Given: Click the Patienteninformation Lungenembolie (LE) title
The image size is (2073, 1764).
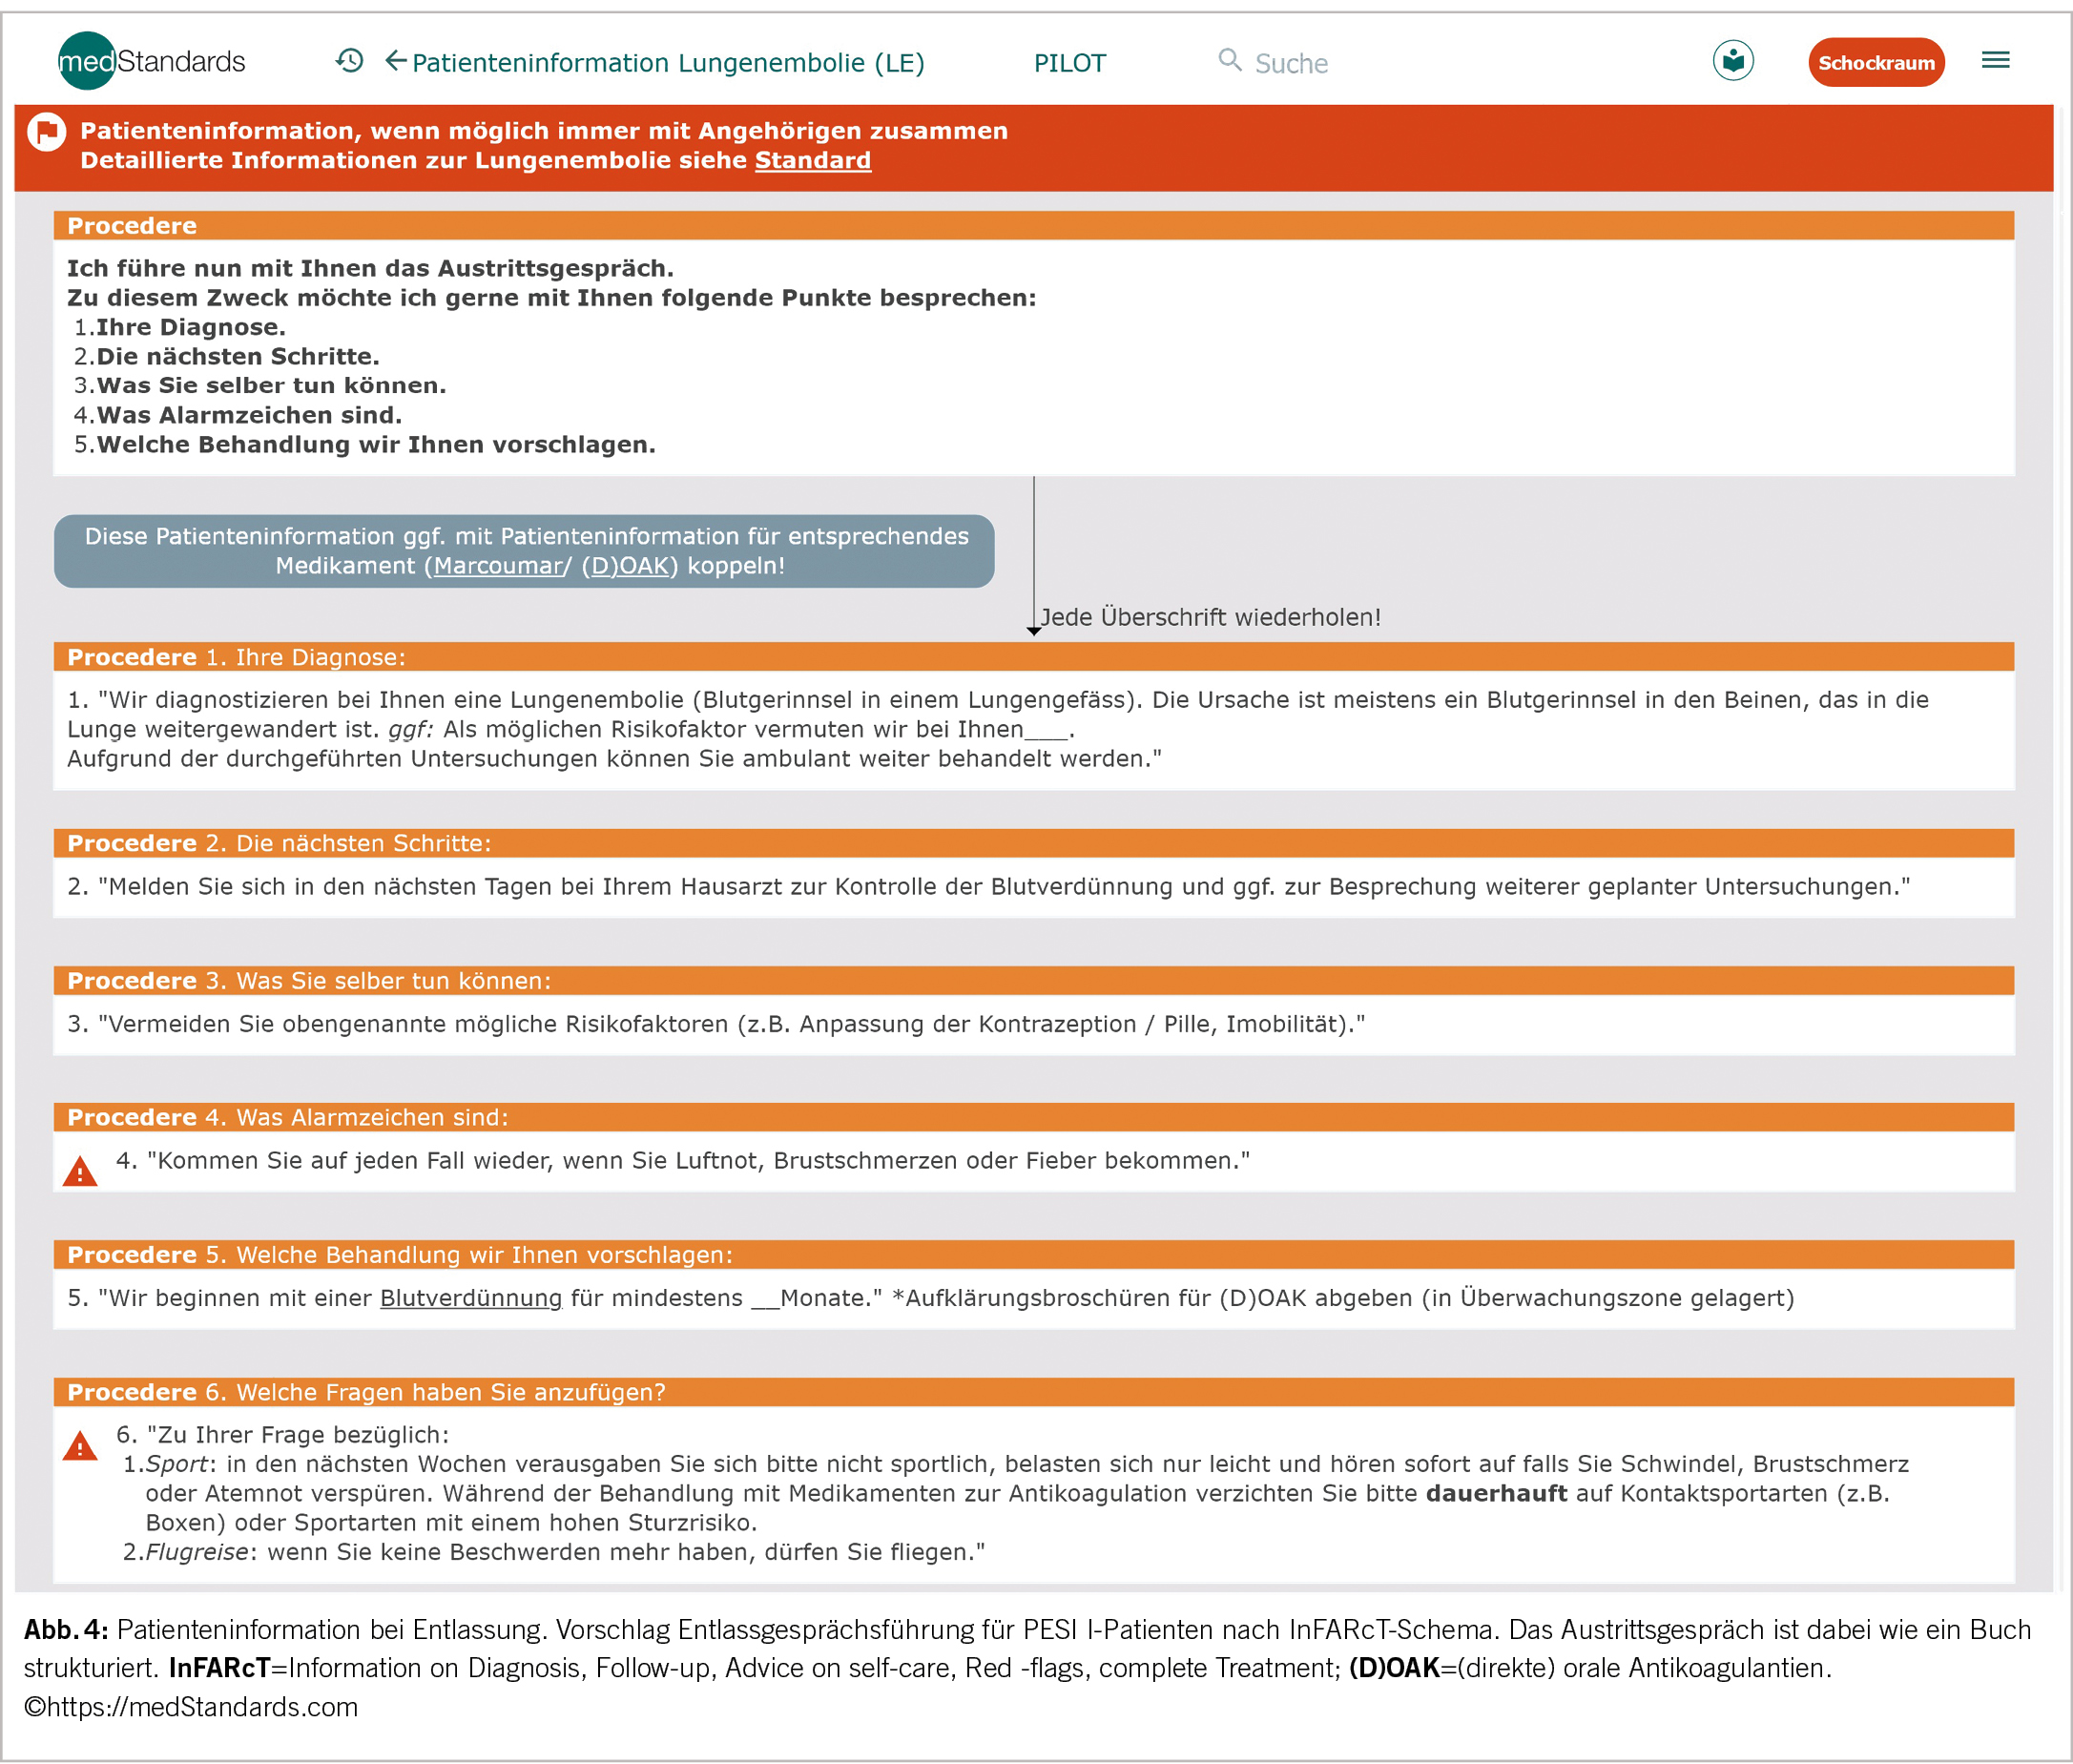Looking at the screenshot, I should (667, 64).
